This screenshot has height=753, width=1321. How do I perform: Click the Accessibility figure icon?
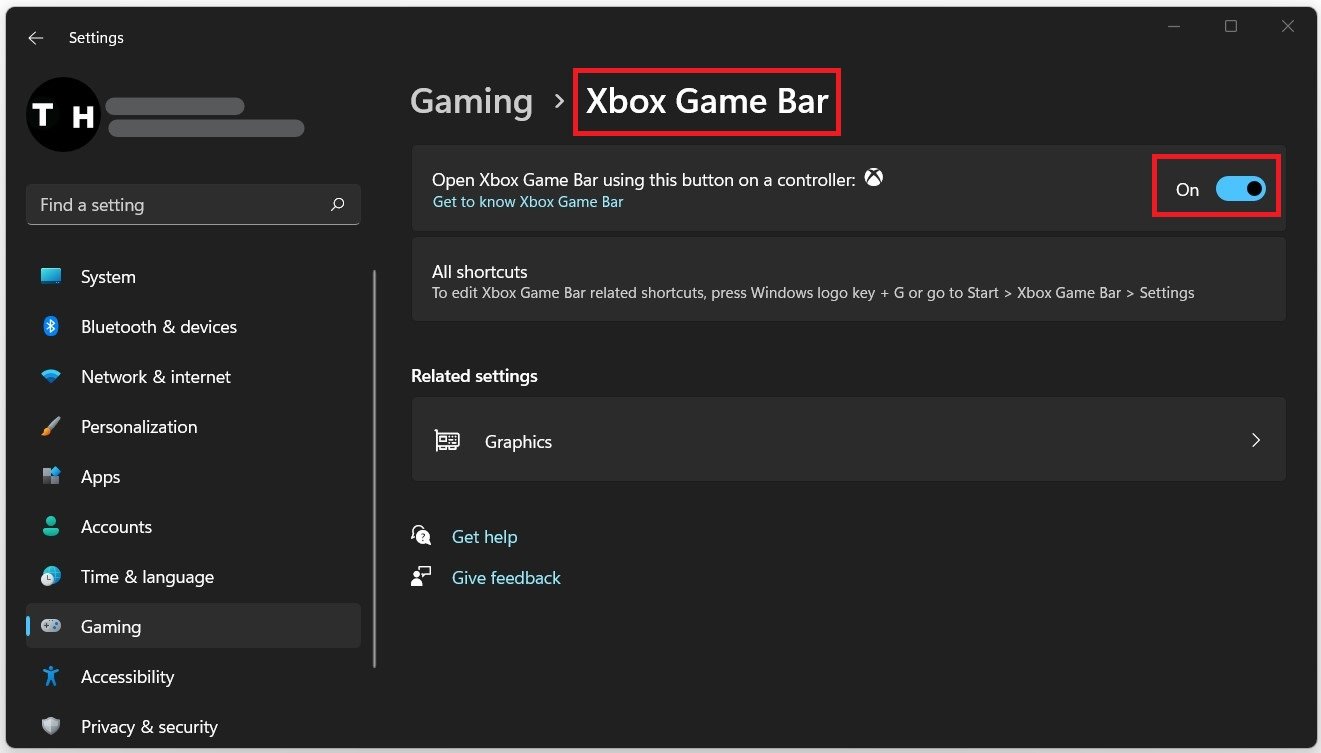pos(51,677)
